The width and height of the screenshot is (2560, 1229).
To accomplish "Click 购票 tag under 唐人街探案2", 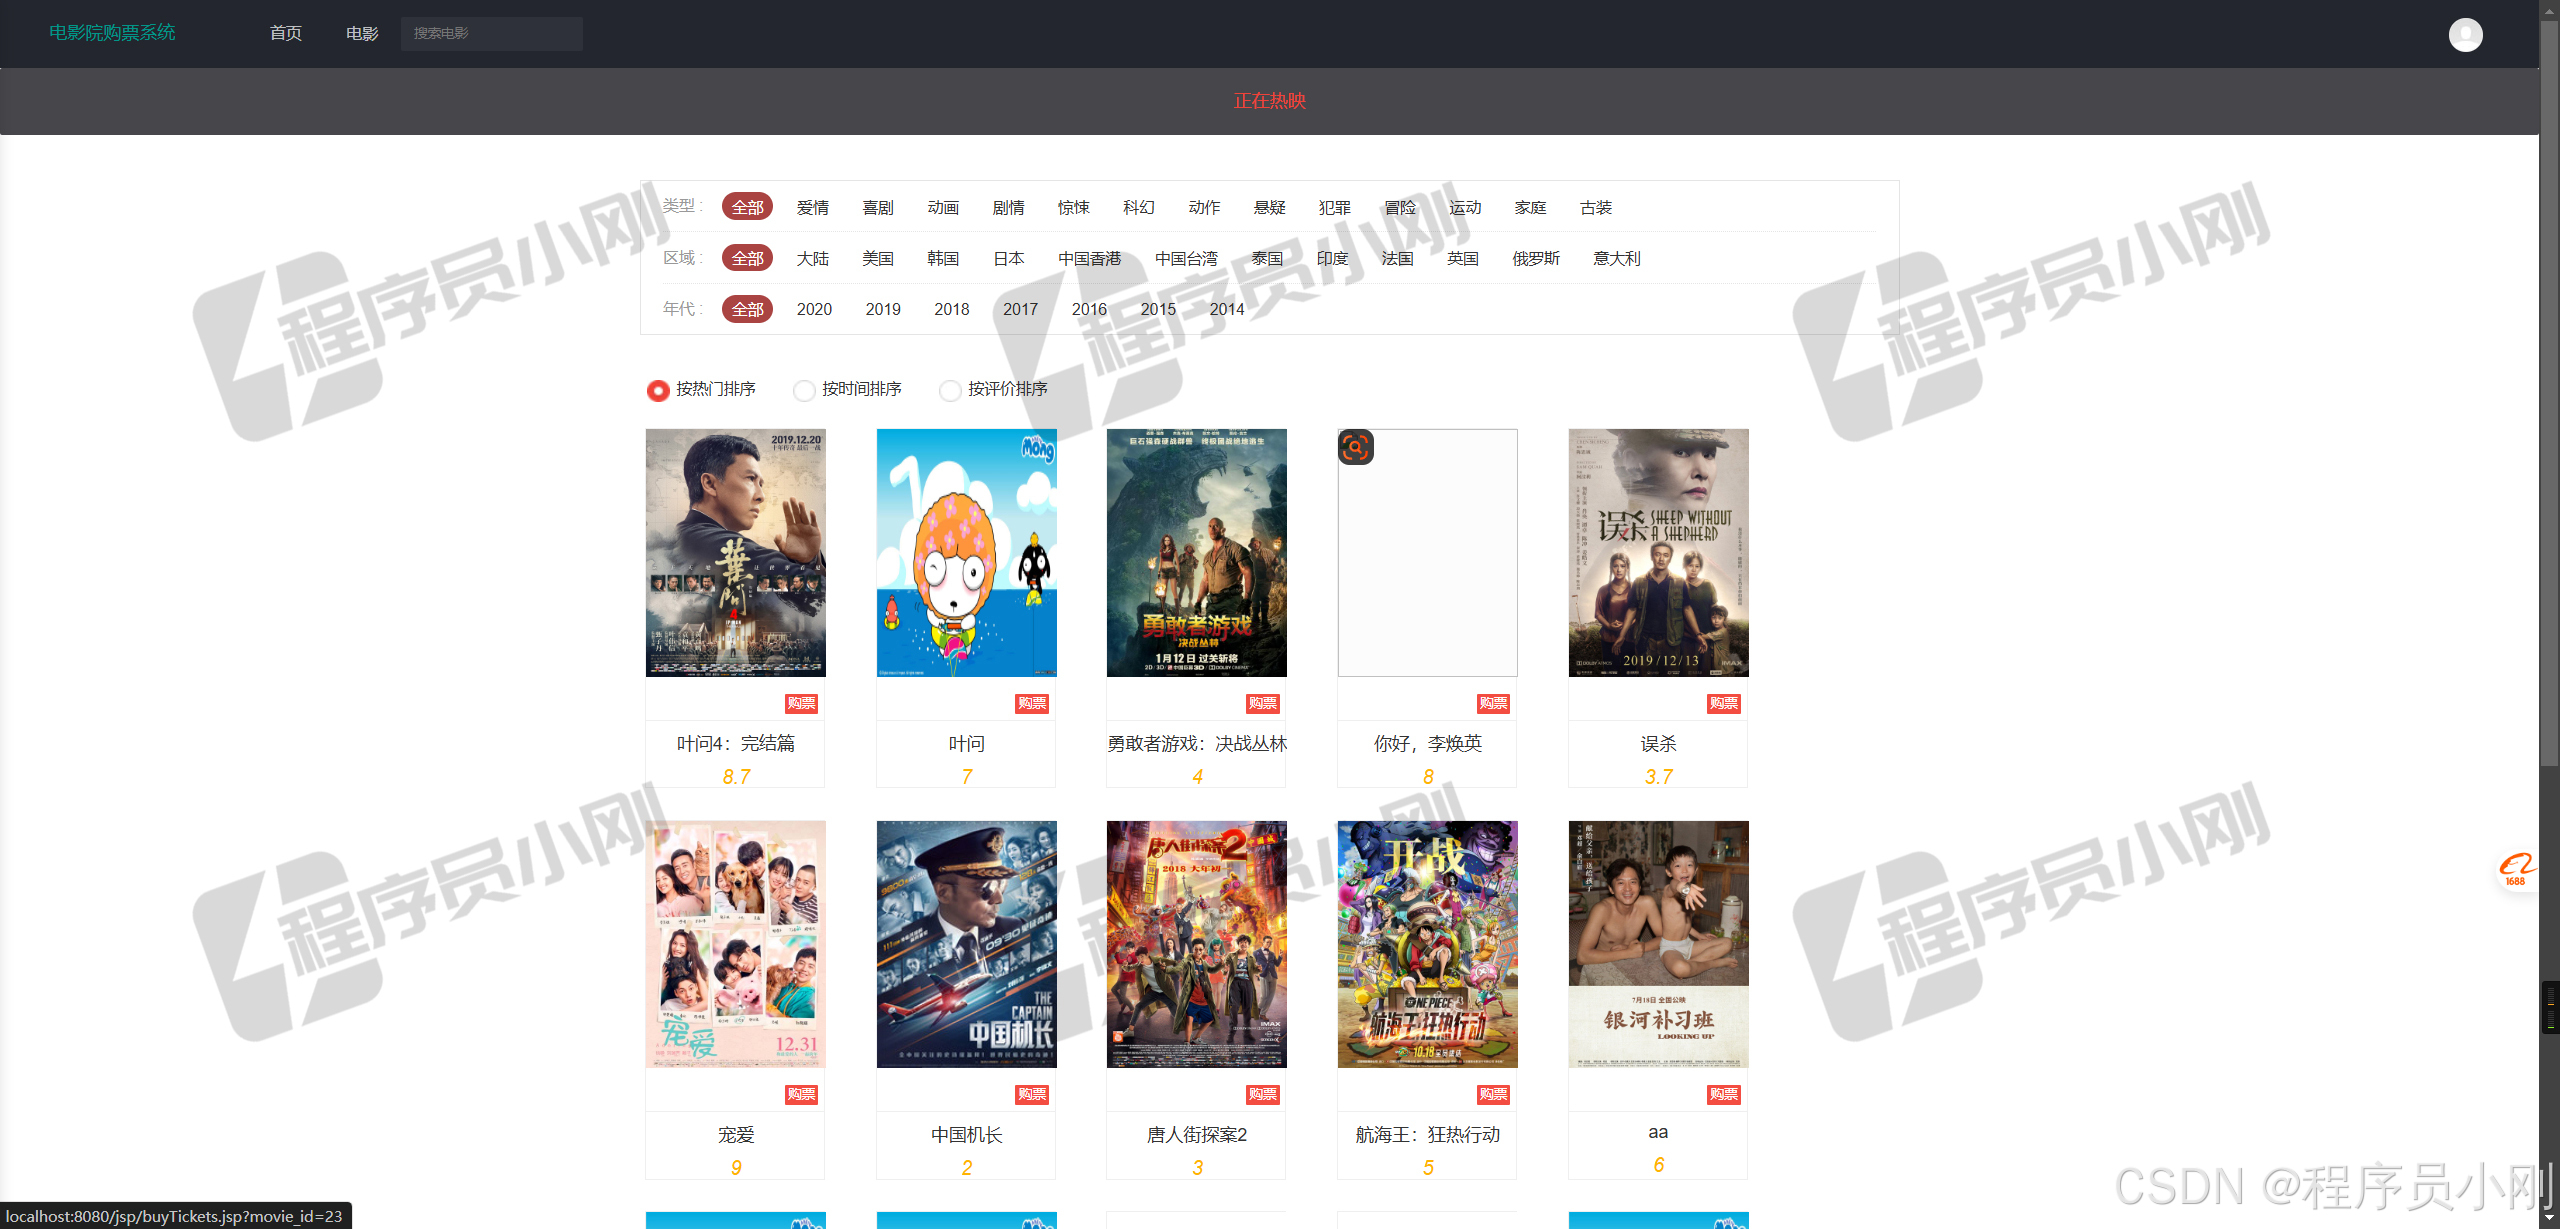I will click(1262, 1094).
